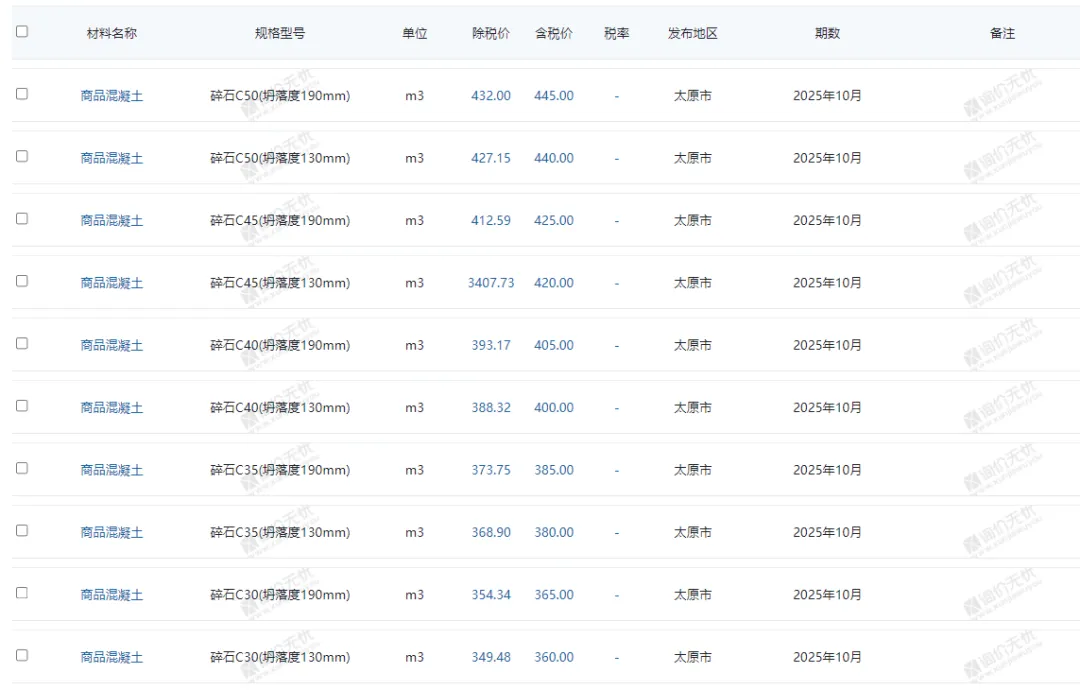Screen dimensions: 1080x690
Task: Select spec text 碎石C45(坍落度130mm)
Action: pyautogui.click(x=280, y=283)
